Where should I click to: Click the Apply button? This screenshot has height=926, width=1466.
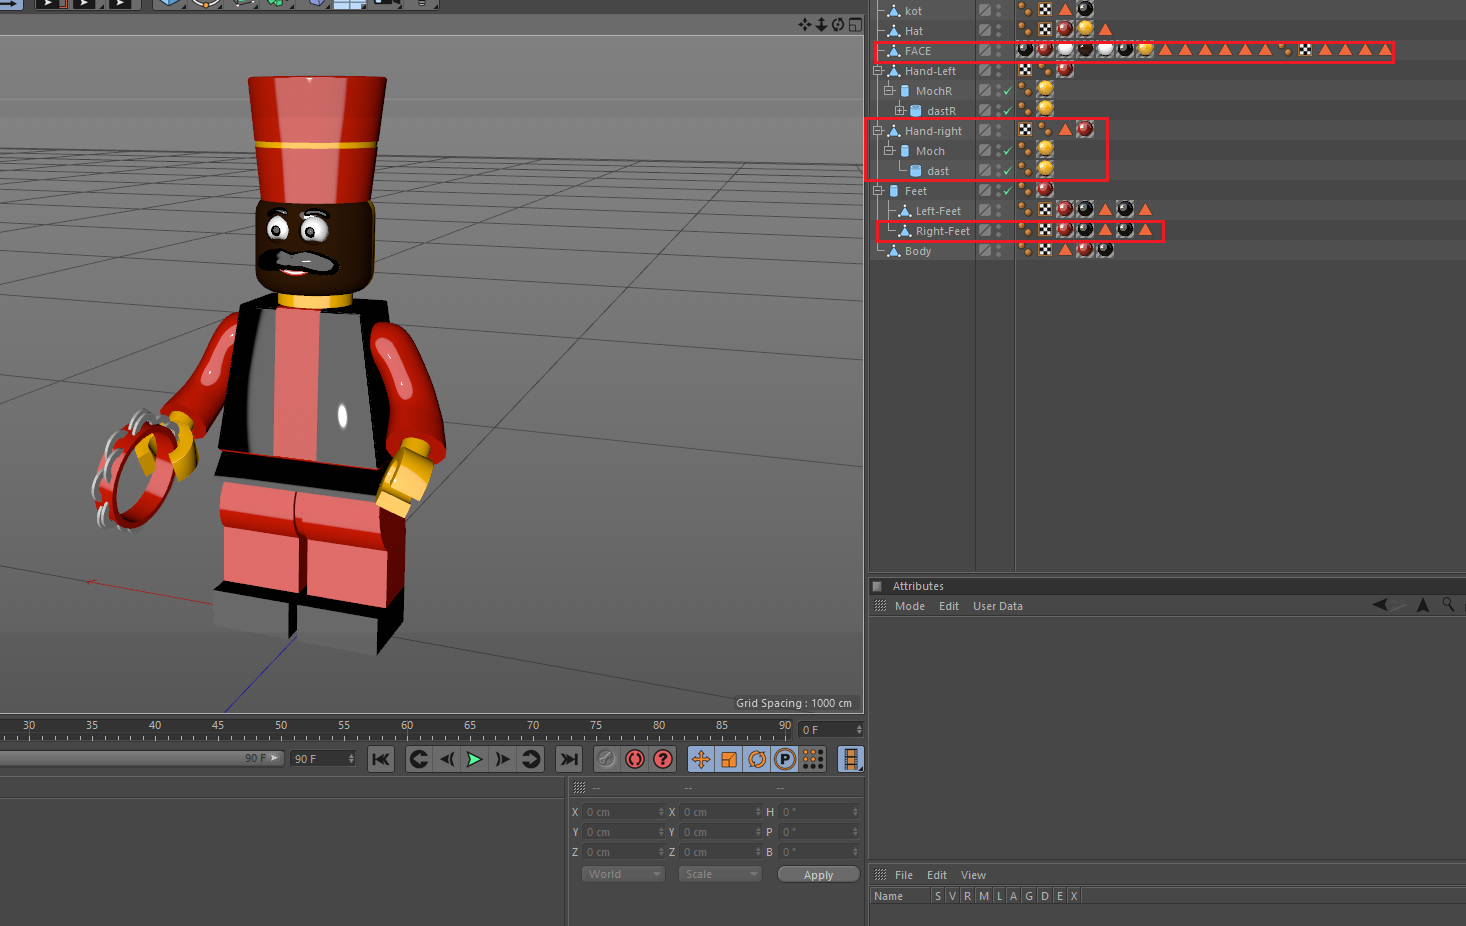click(x=818, y=875)
